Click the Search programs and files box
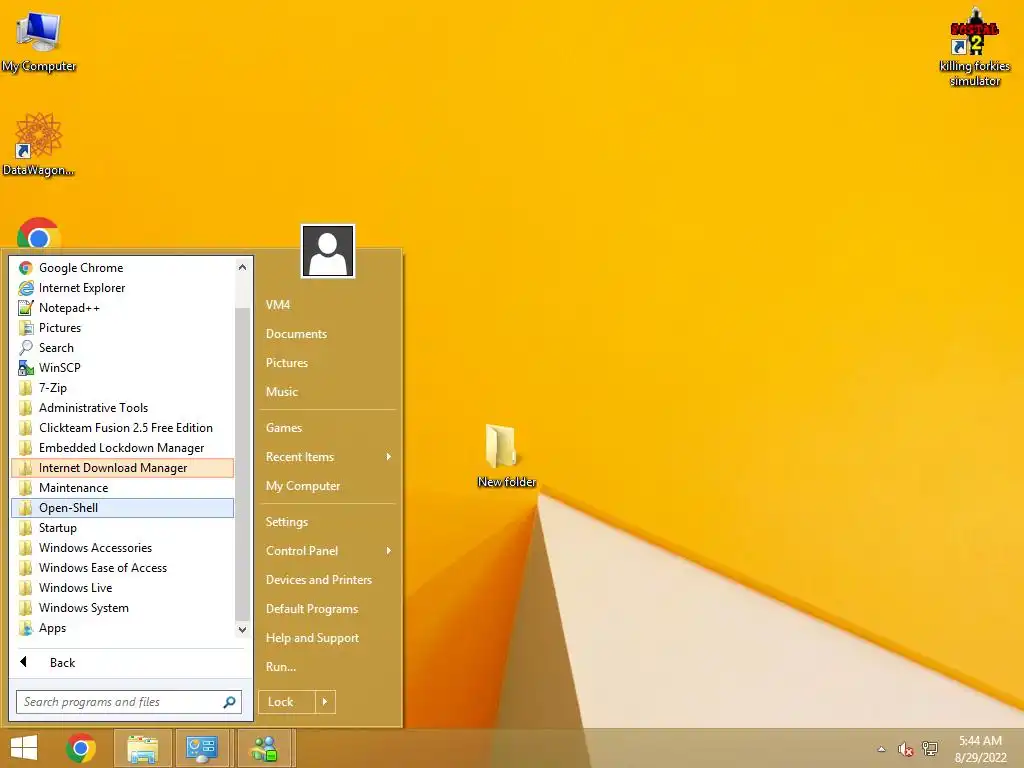Screen dimensions: 1024x768 point(129,702)
